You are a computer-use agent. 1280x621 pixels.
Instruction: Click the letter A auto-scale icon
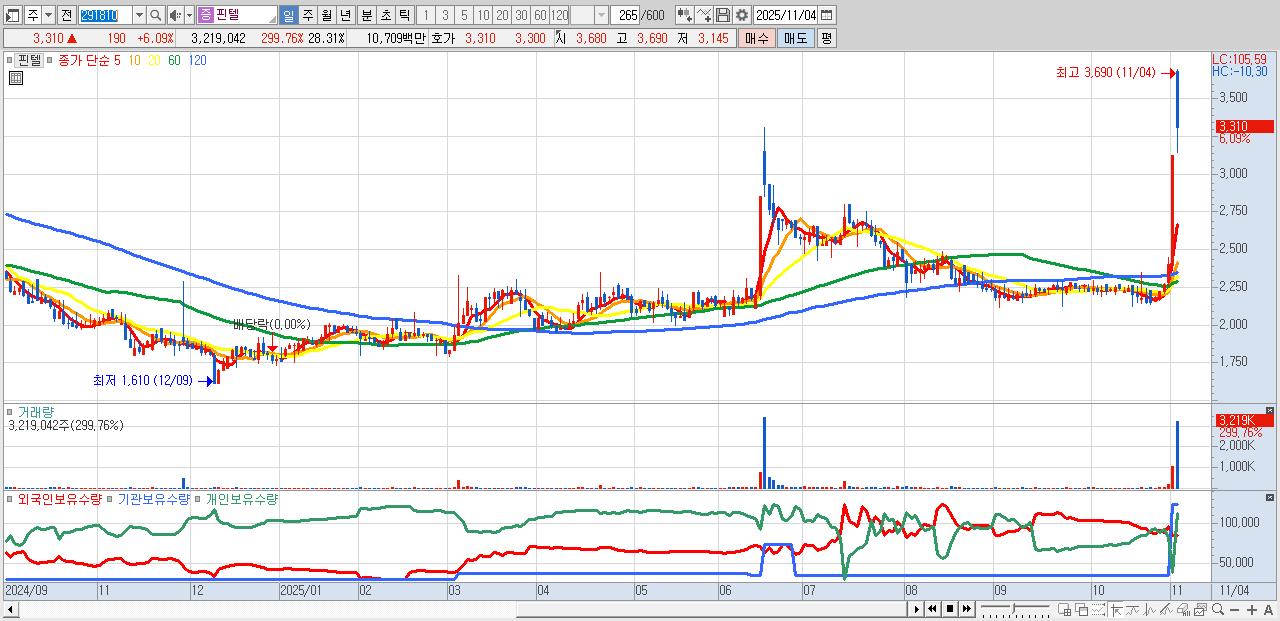tap(1268, 609)
